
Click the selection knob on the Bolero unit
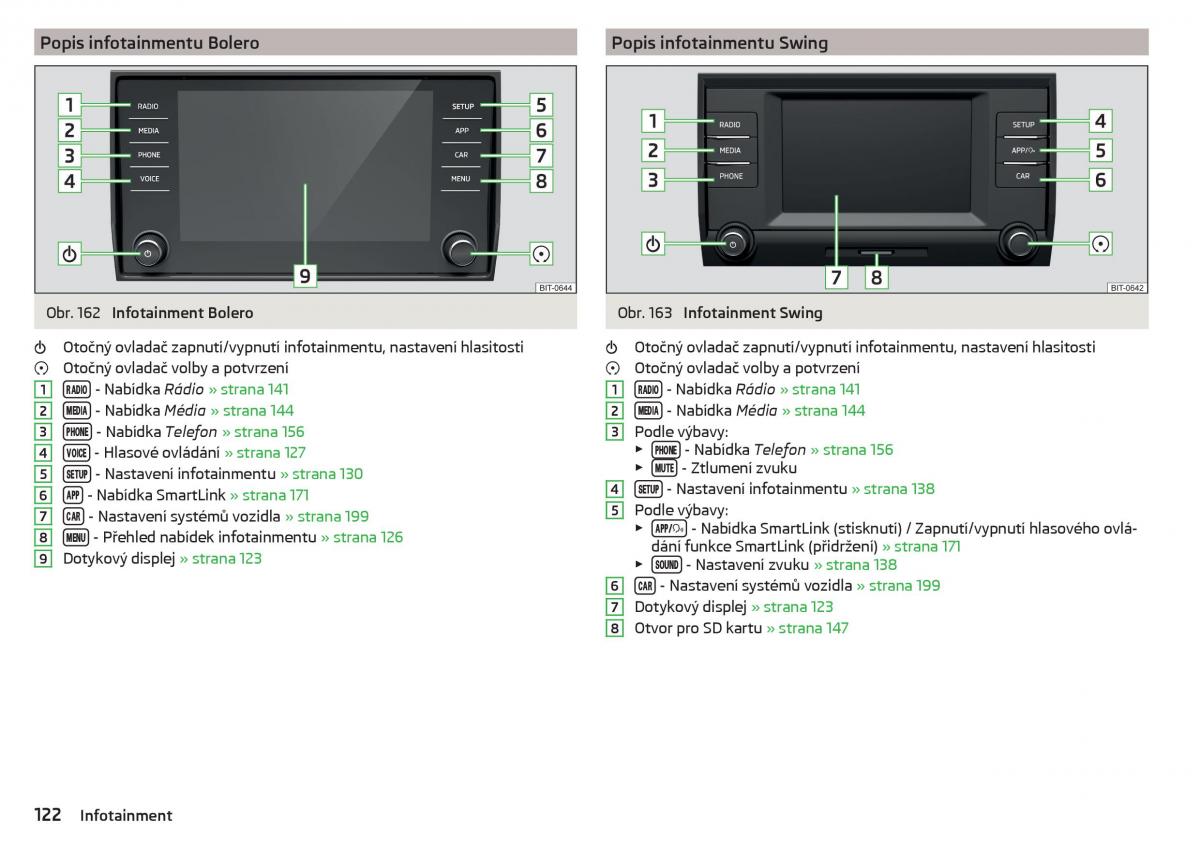click(461, 250)
